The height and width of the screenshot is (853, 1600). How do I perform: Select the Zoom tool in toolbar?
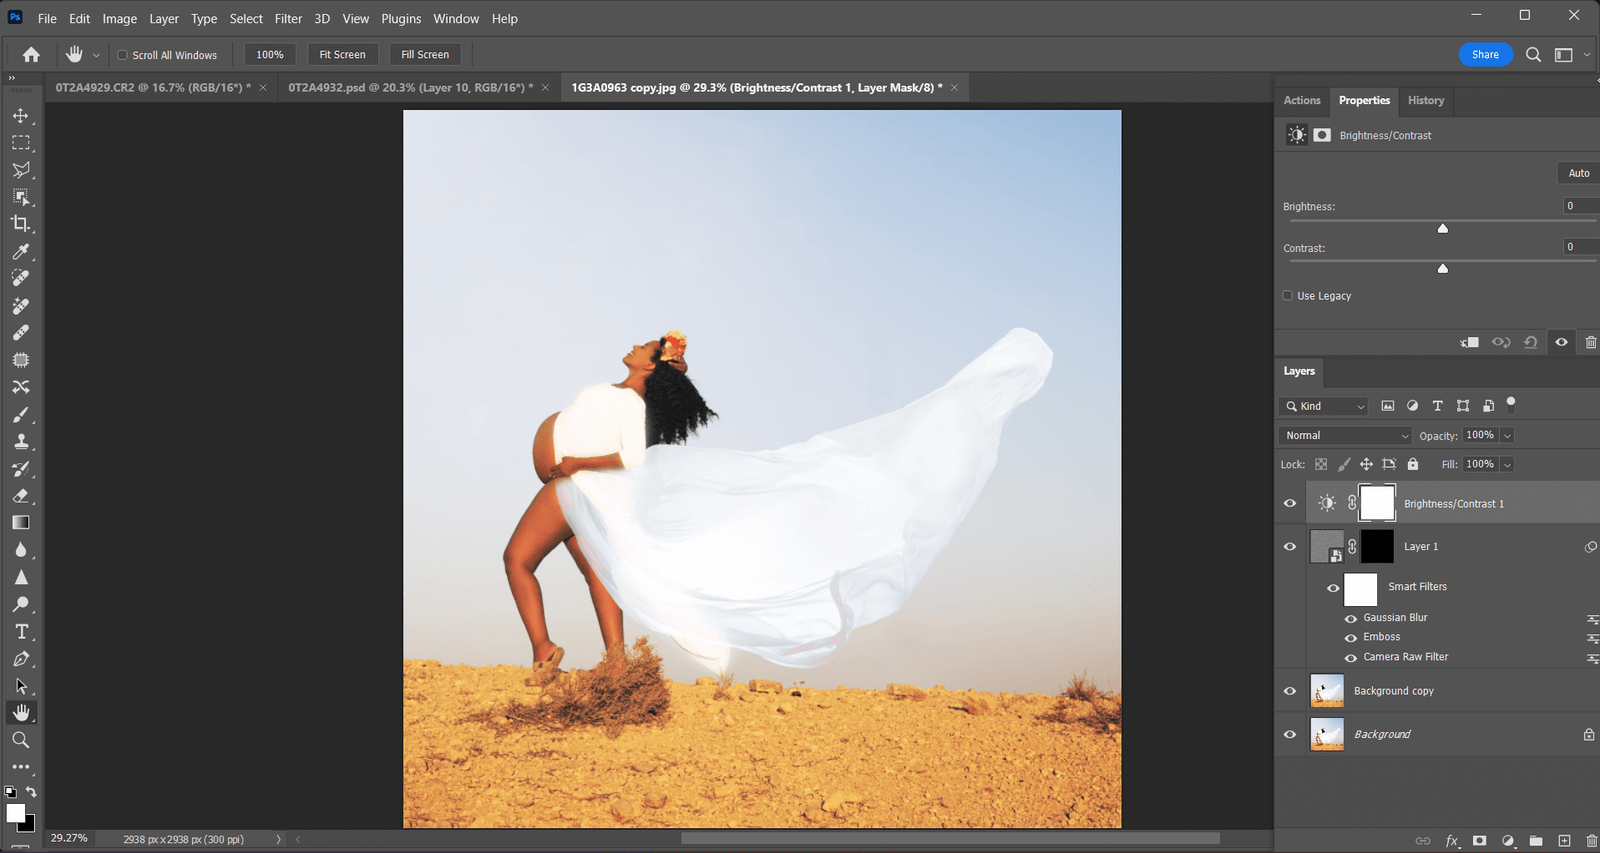tap(21, 740)
